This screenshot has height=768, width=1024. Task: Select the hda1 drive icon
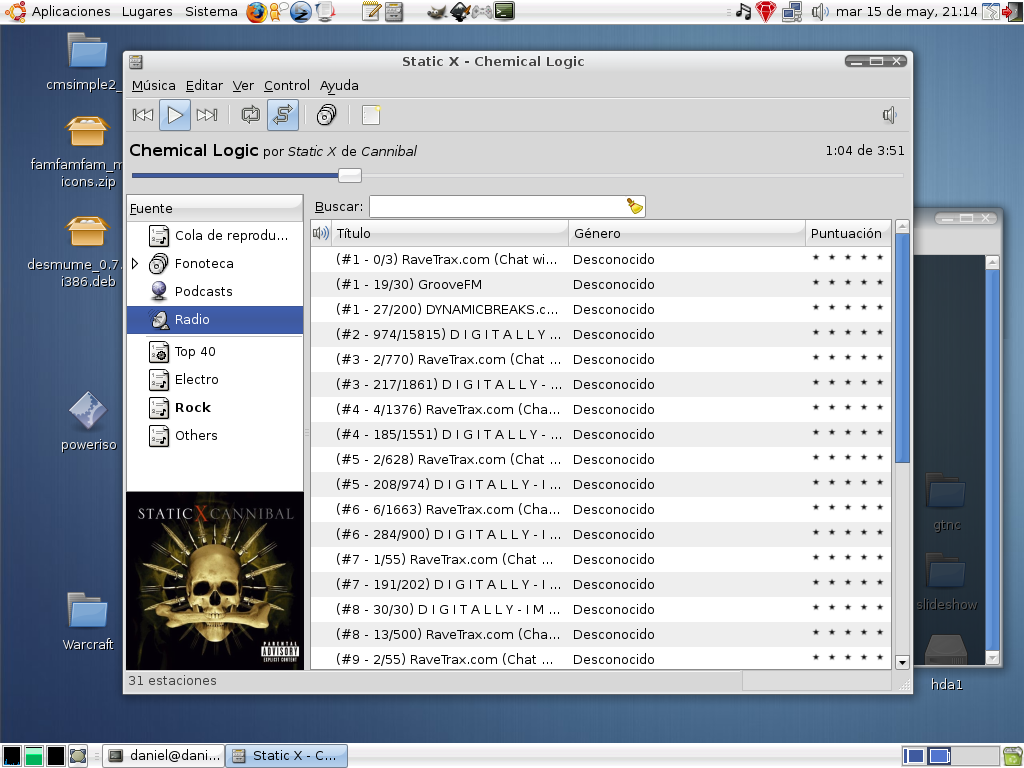[x=946, y=662]
